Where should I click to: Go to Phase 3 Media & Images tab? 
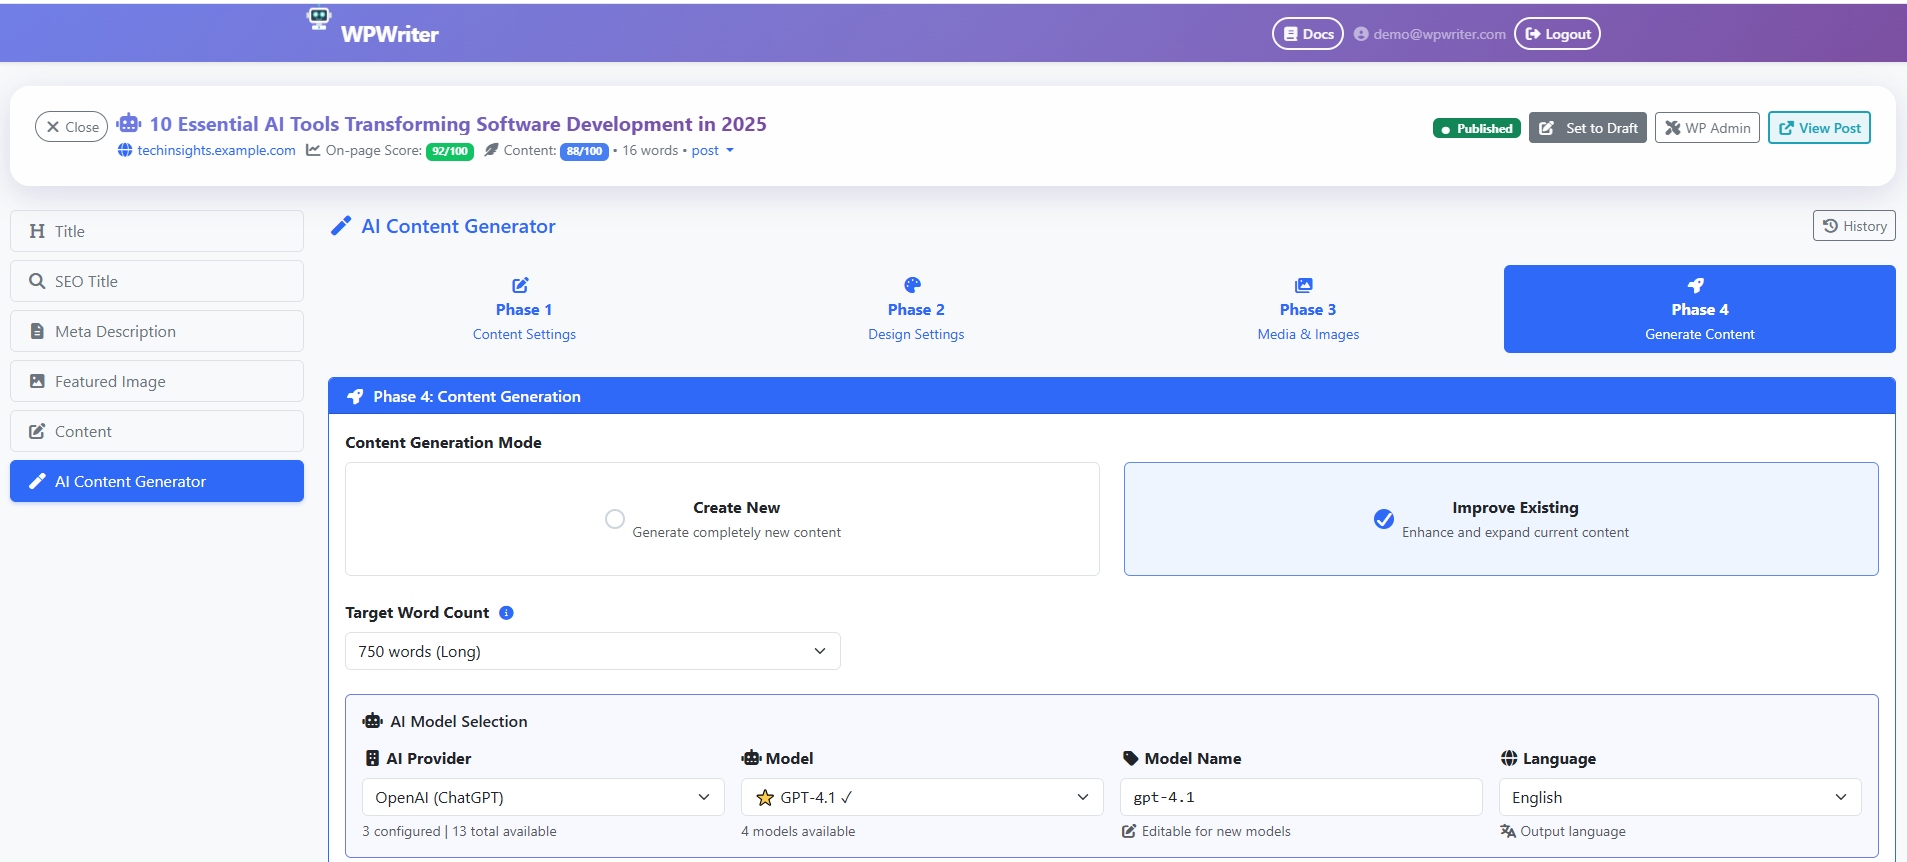click(1308, 309)
